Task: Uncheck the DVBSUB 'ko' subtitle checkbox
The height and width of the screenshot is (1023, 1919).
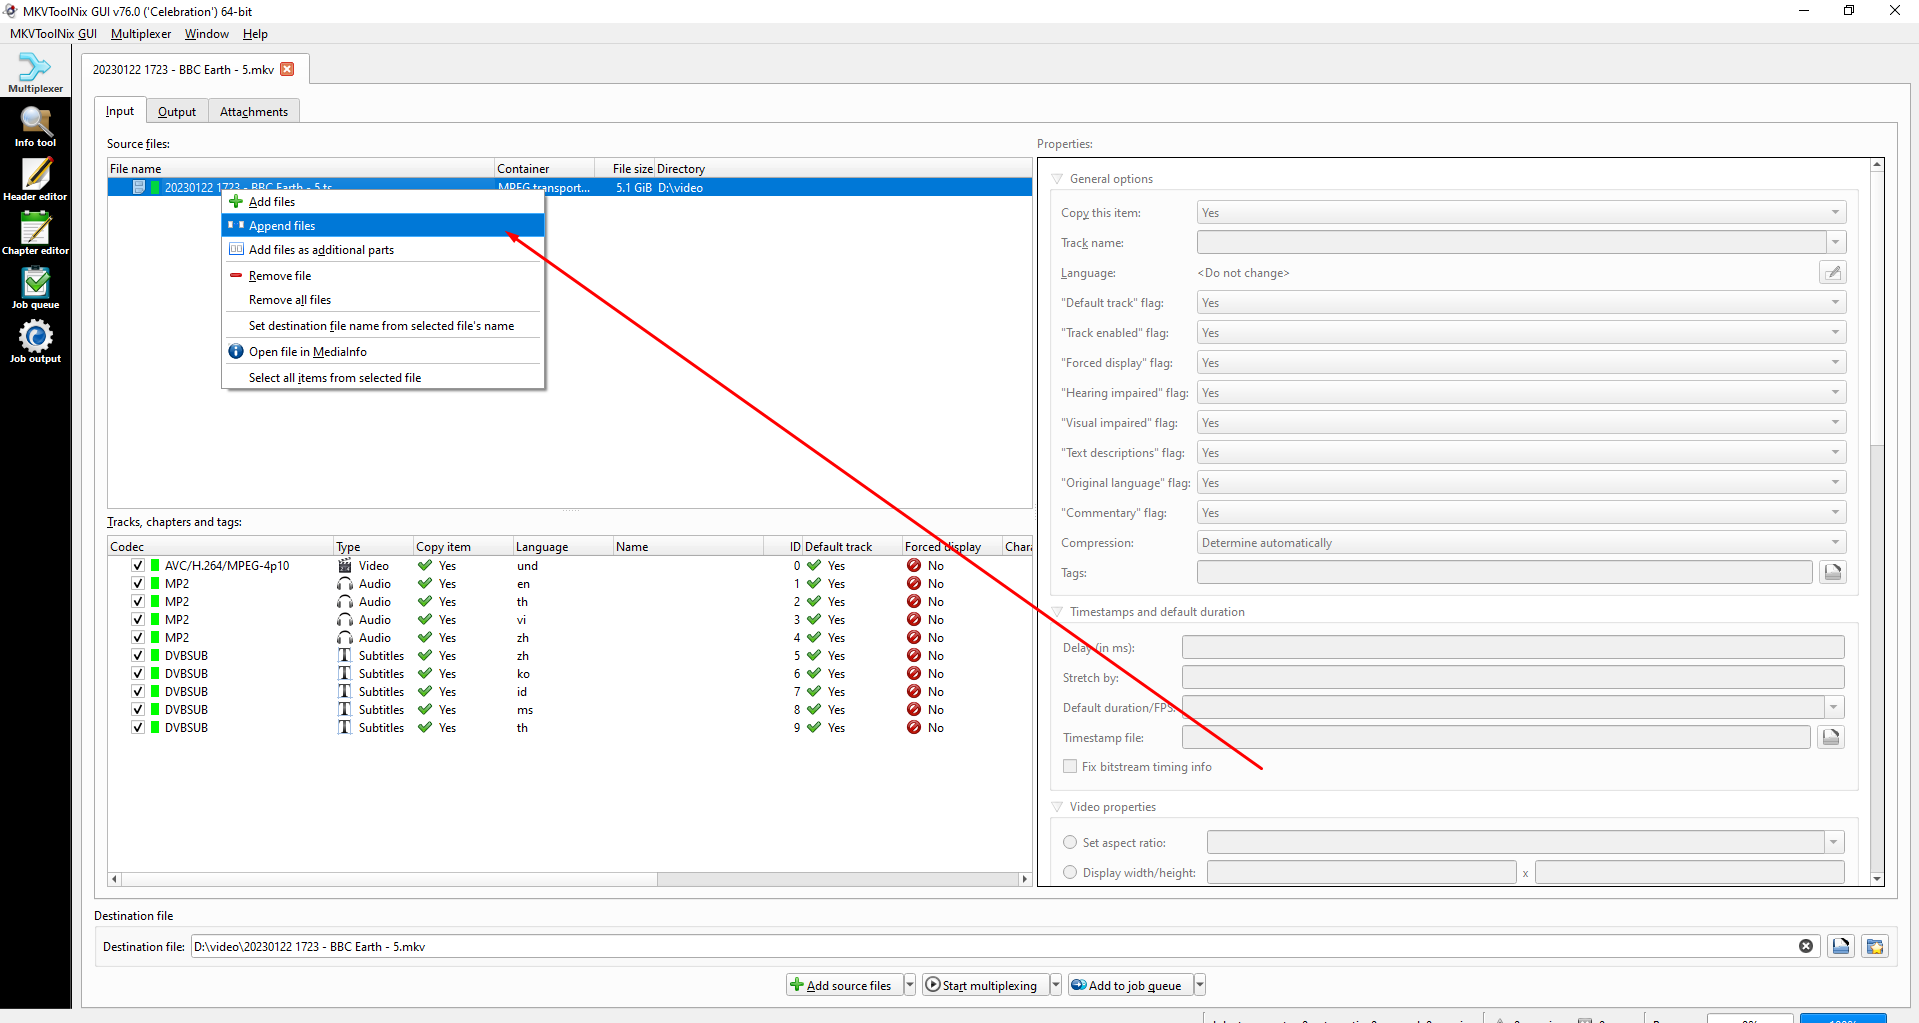Action: 138,674
